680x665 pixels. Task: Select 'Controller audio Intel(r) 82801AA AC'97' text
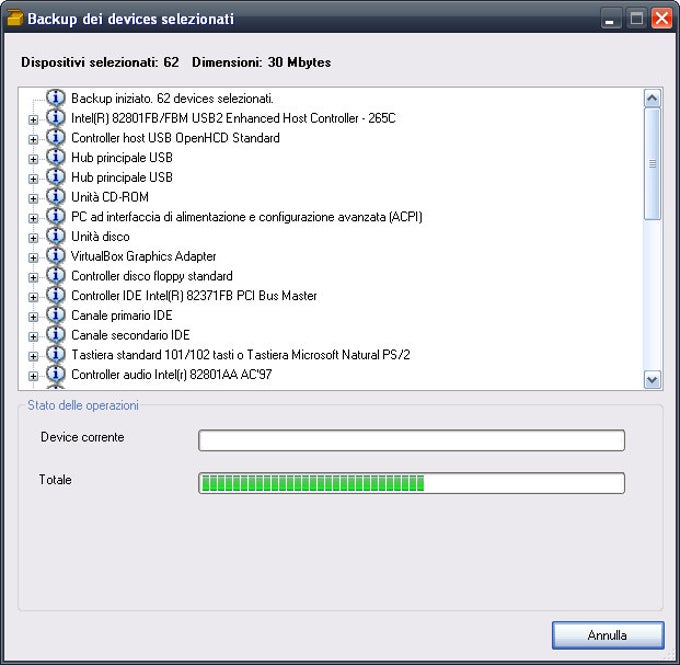point(171,374)
